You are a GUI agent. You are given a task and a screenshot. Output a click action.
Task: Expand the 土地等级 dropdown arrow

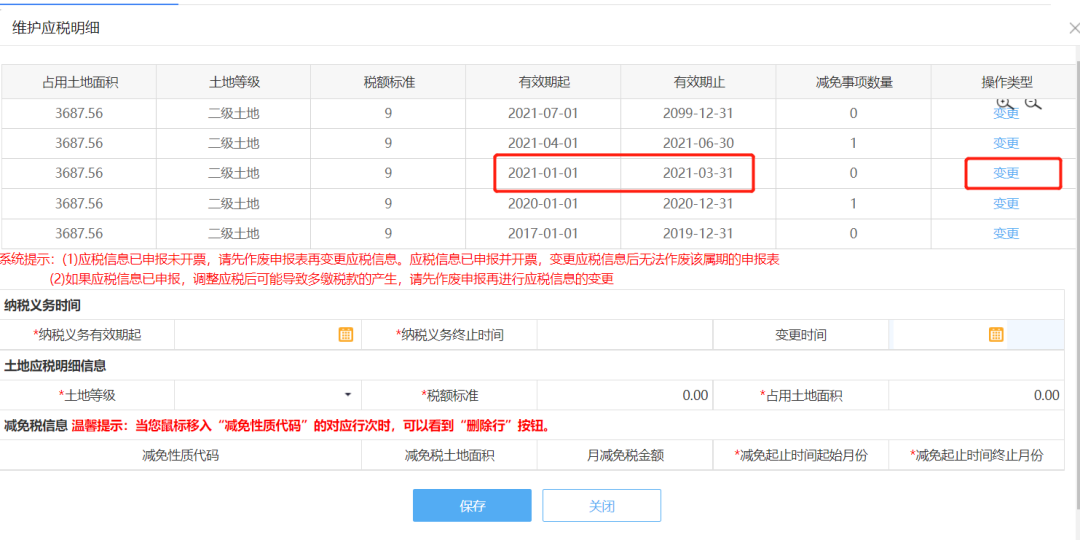pos(348,395)
